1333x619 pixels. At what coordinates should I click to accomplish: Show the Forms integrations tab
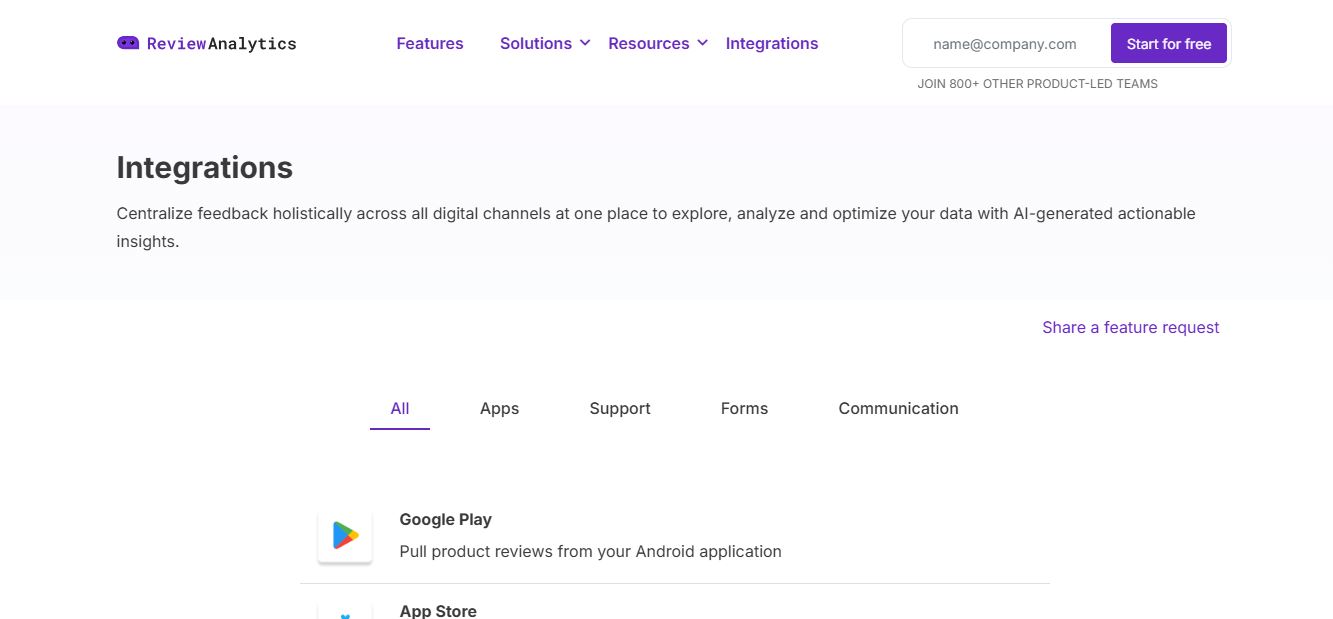point(744,408)
